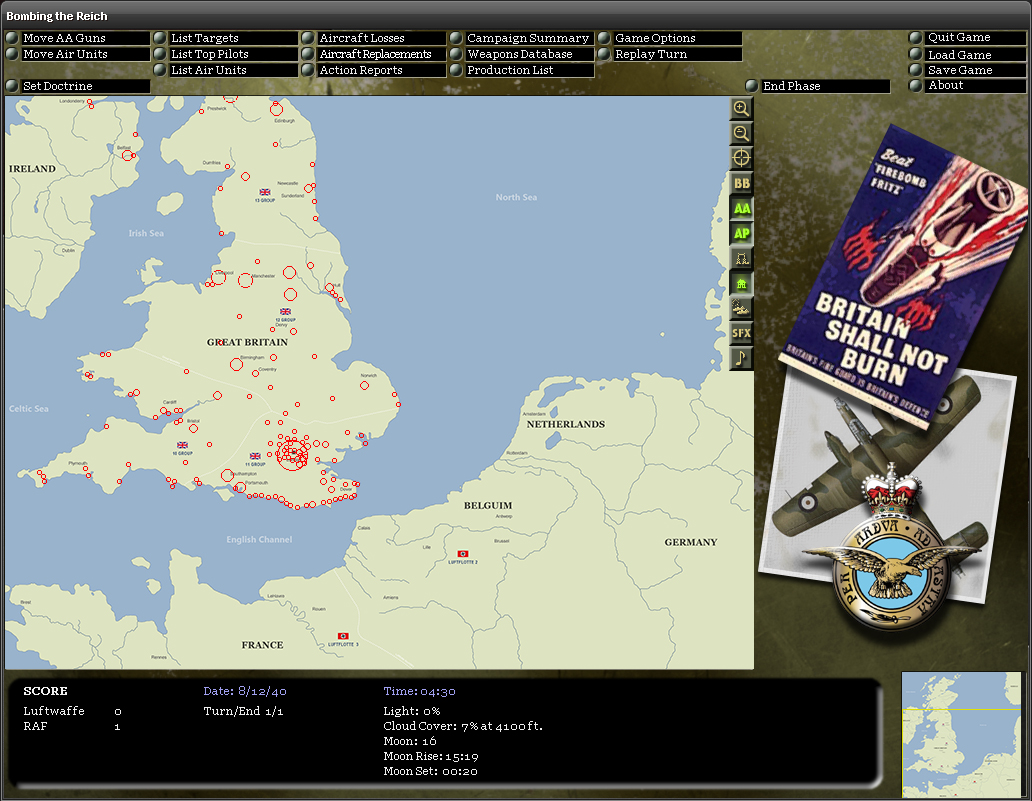Open the Weapons Database
The width and height of the screenshot is (1032, 801).
[522, 54]
